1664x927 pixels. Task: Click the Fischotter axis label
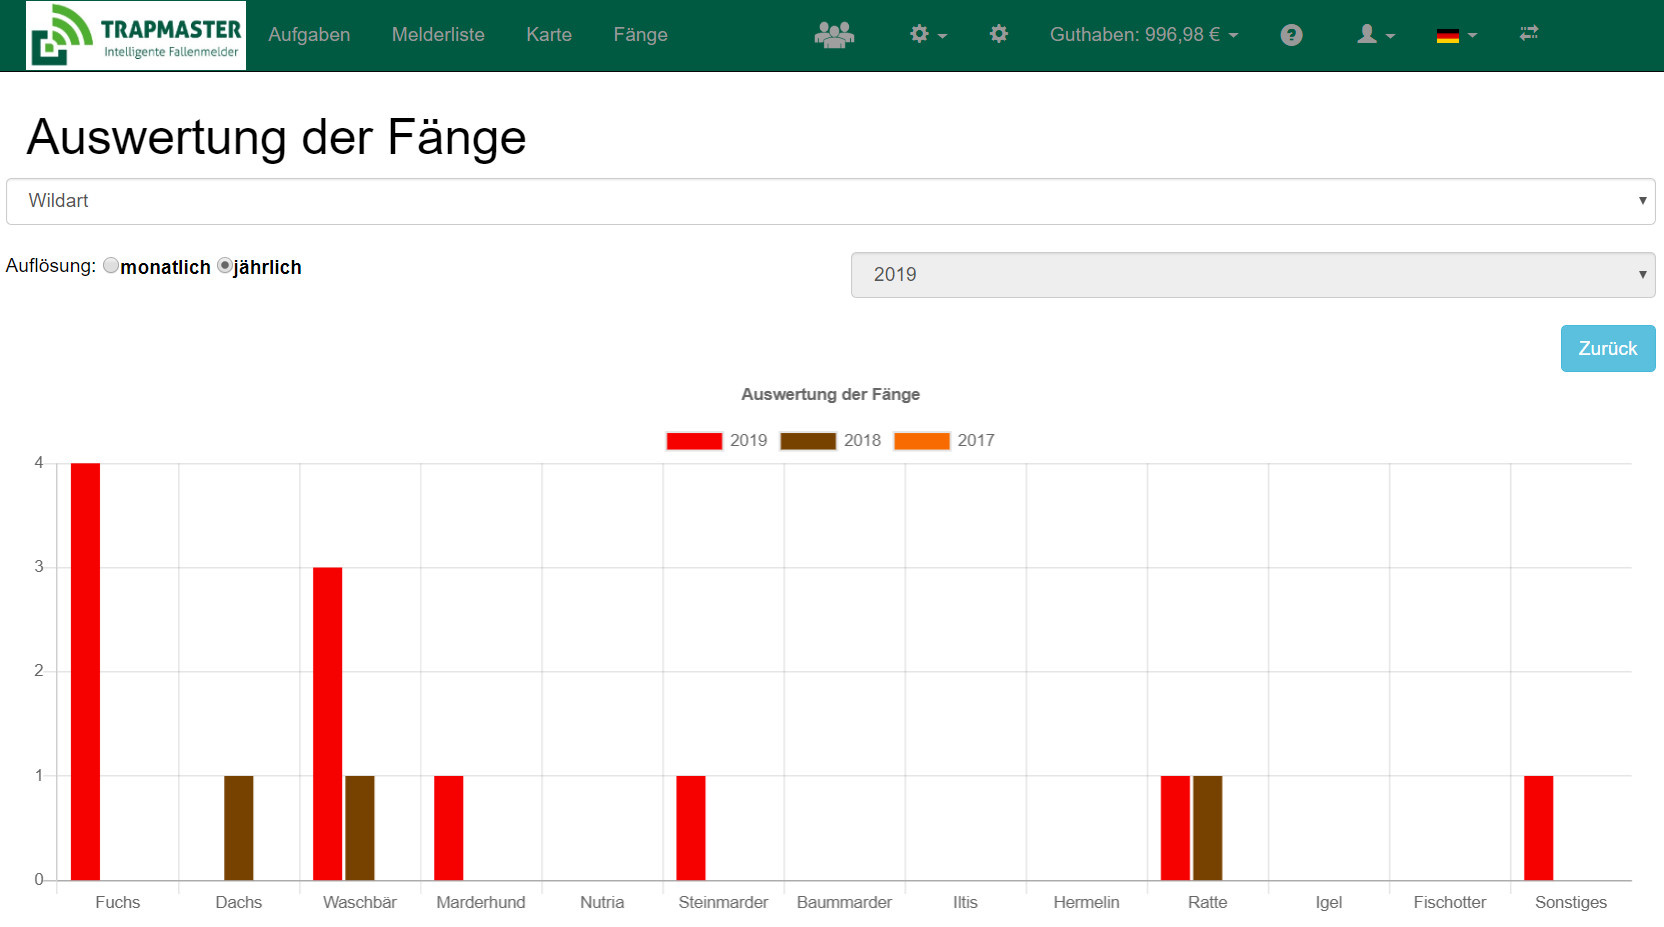point(1450,902)
